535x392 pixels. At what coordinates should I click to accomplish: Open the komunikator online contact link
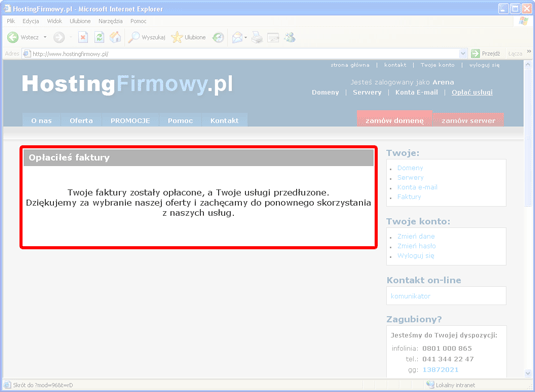(x=410, y=296)
